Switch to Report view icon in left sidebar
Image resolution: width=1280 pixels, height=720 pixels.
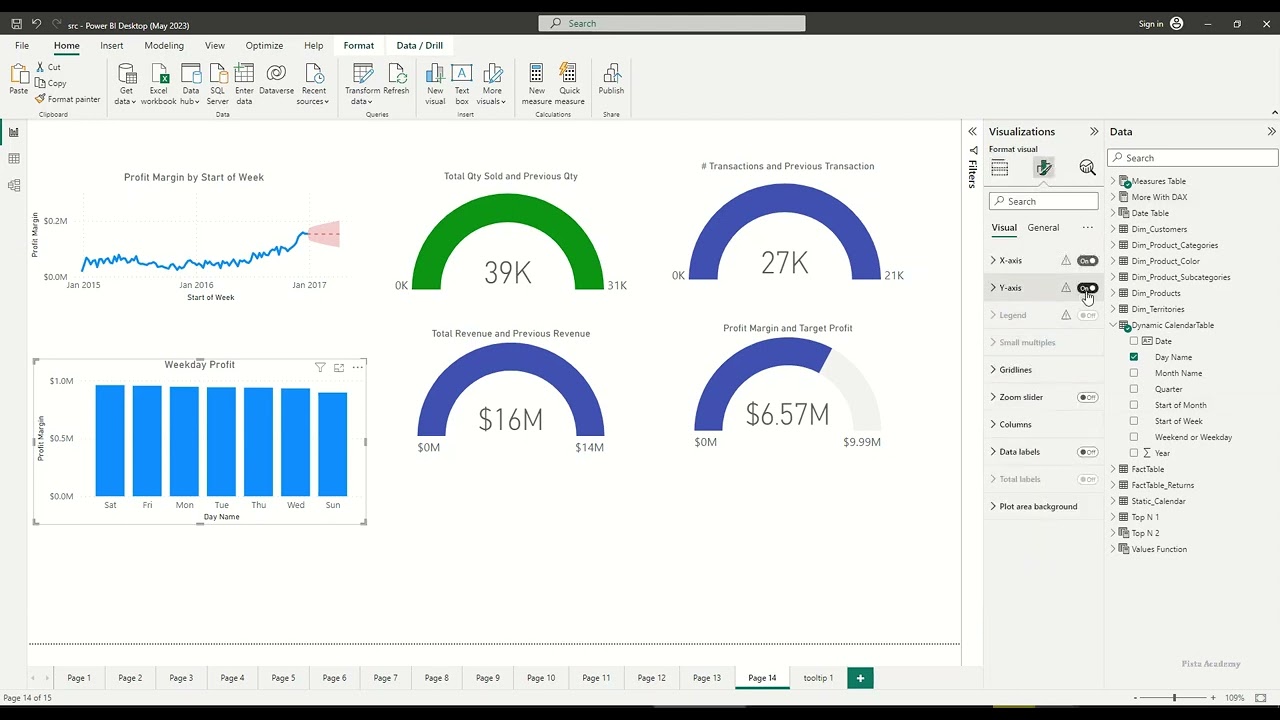click(14, 132)
